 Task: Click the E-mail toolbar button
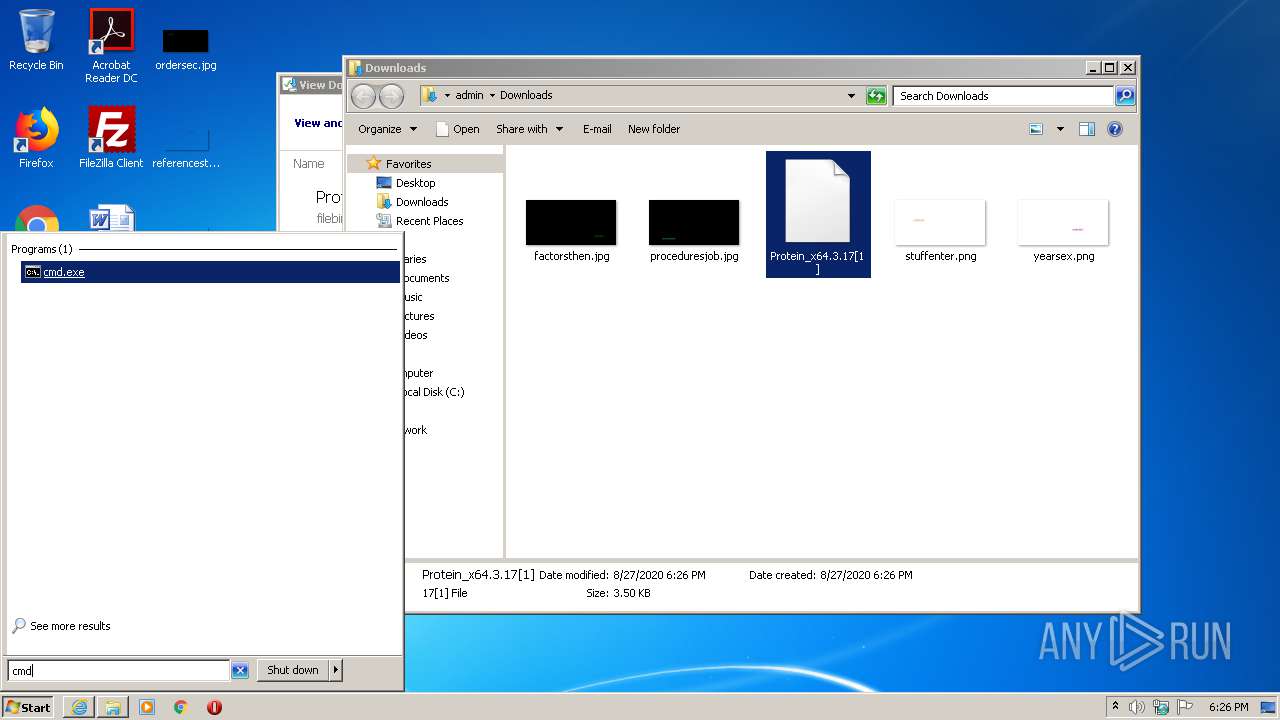(597, 129)
